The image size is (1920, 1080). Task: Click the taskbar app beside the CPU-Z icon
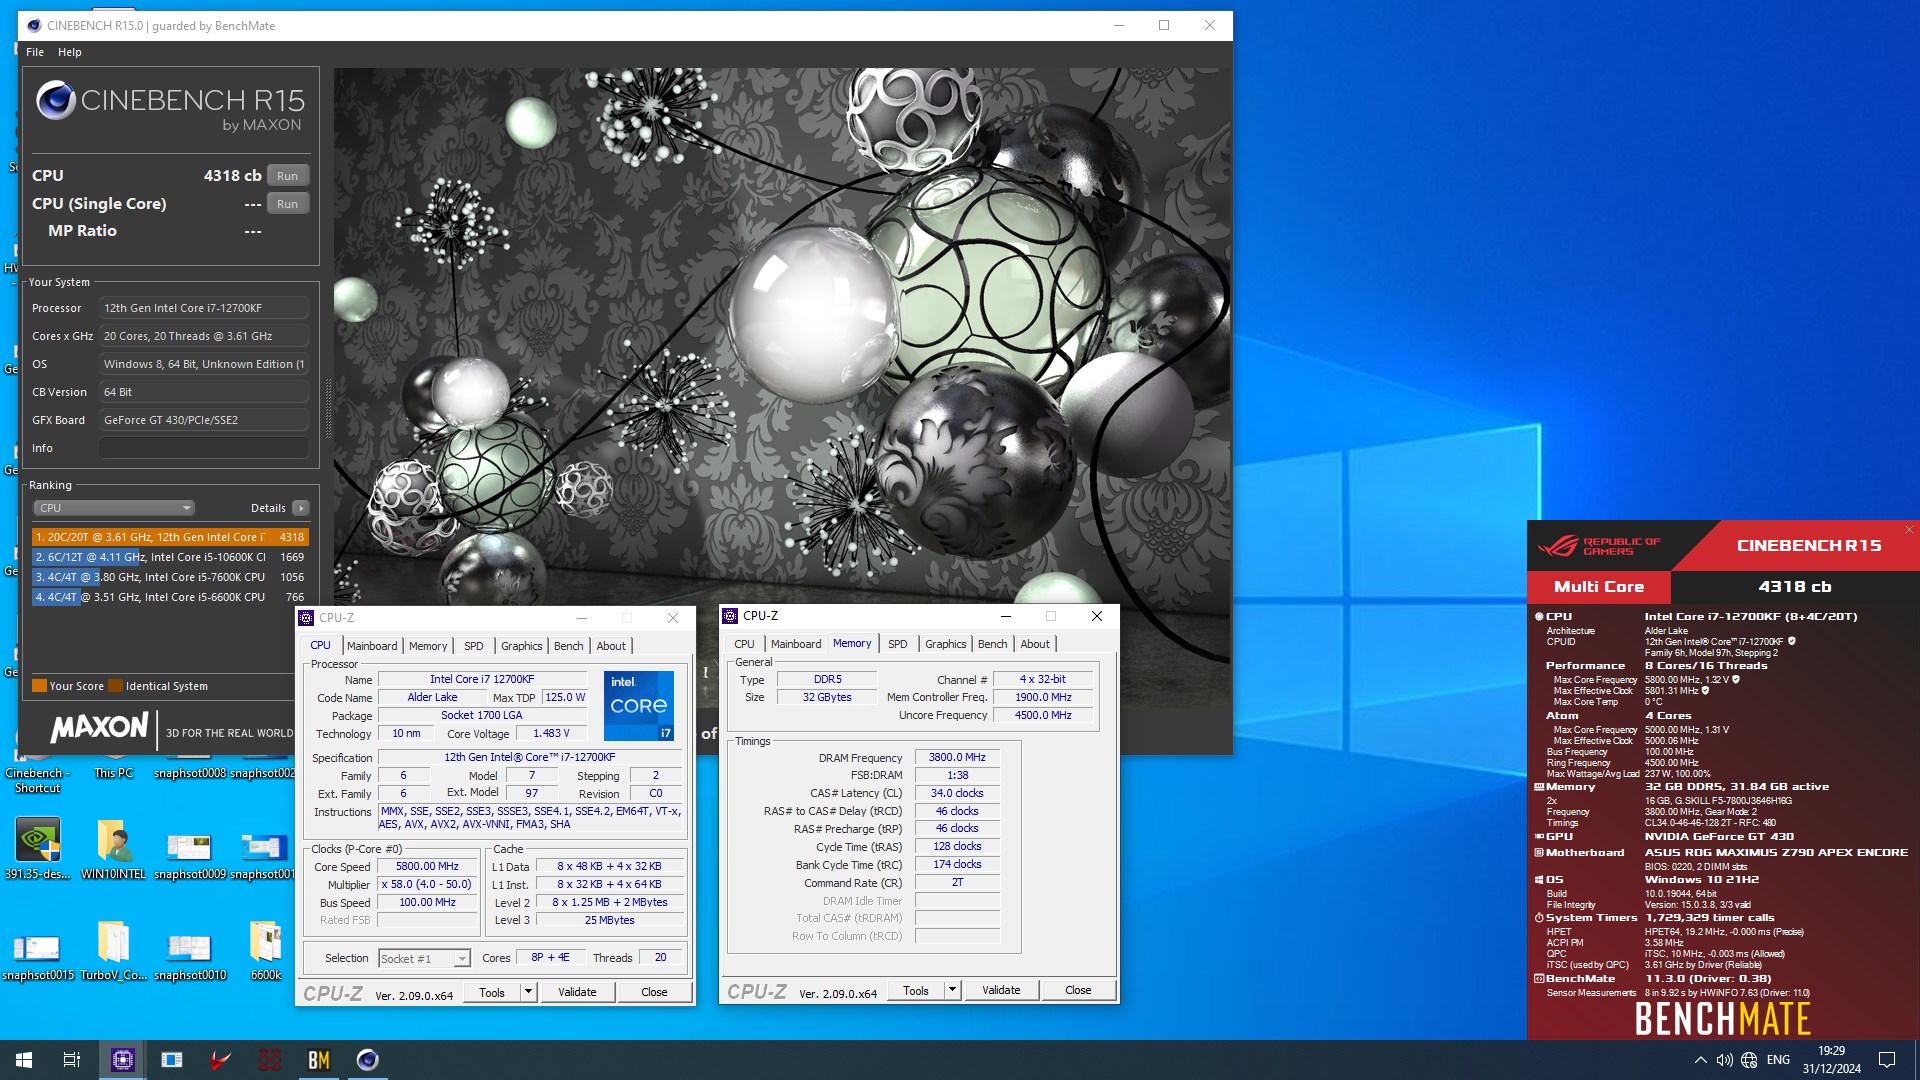[x=171, y=1060]
